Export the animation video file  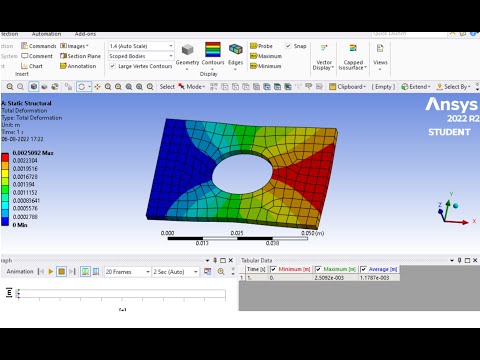pos(207,272)
